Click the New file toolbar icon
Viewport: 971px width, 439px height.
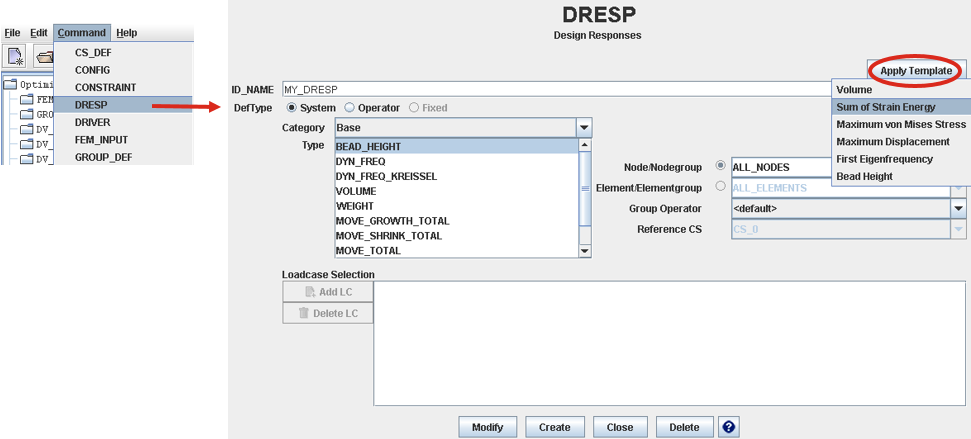pos(16,57)
